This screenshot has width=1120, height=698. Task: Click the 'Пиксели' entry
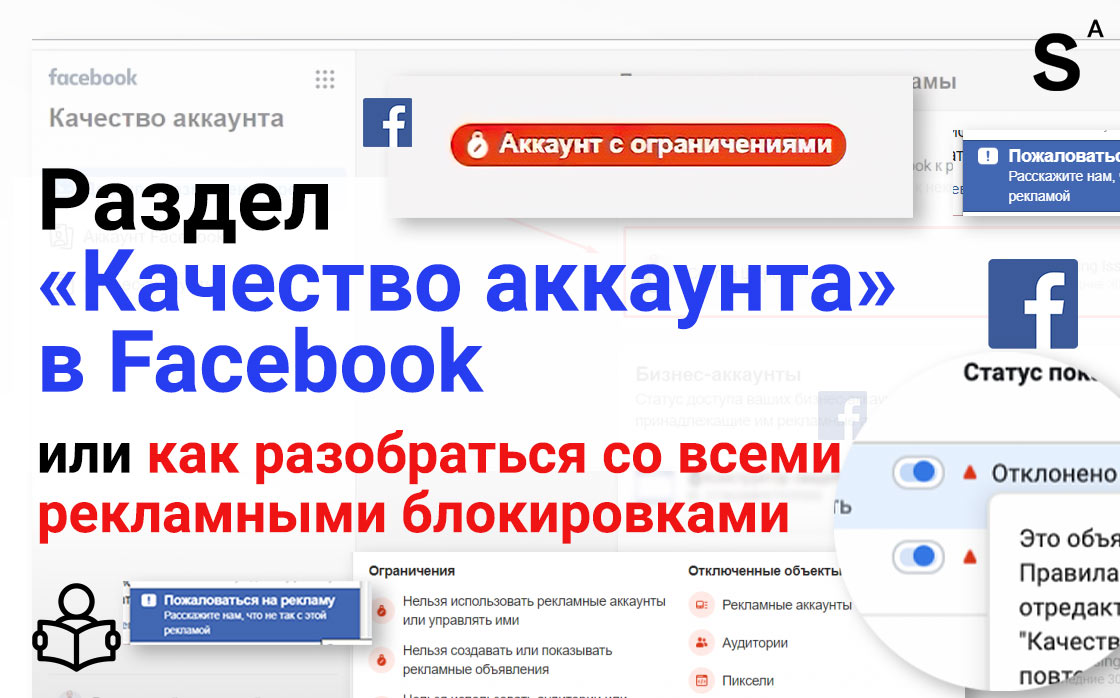click(747, 680)
